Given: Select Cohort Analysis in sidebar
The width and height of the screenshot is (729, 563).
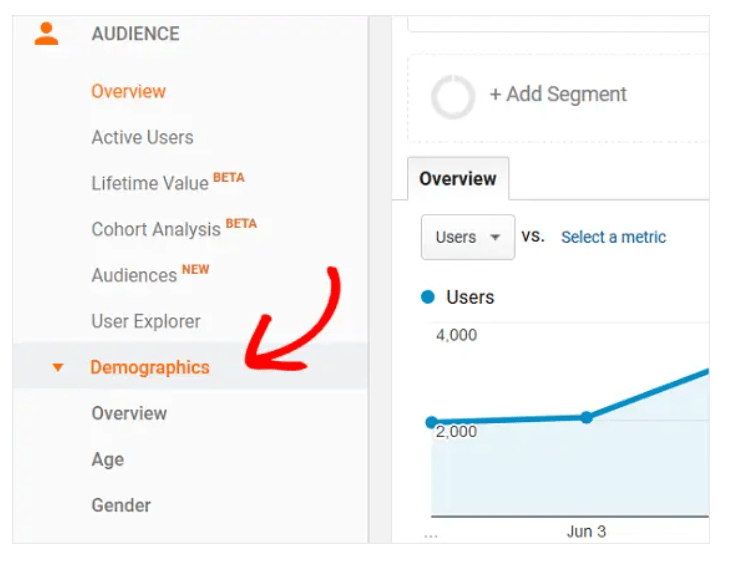Looking at the screenshot, I should tap(155, 229).
